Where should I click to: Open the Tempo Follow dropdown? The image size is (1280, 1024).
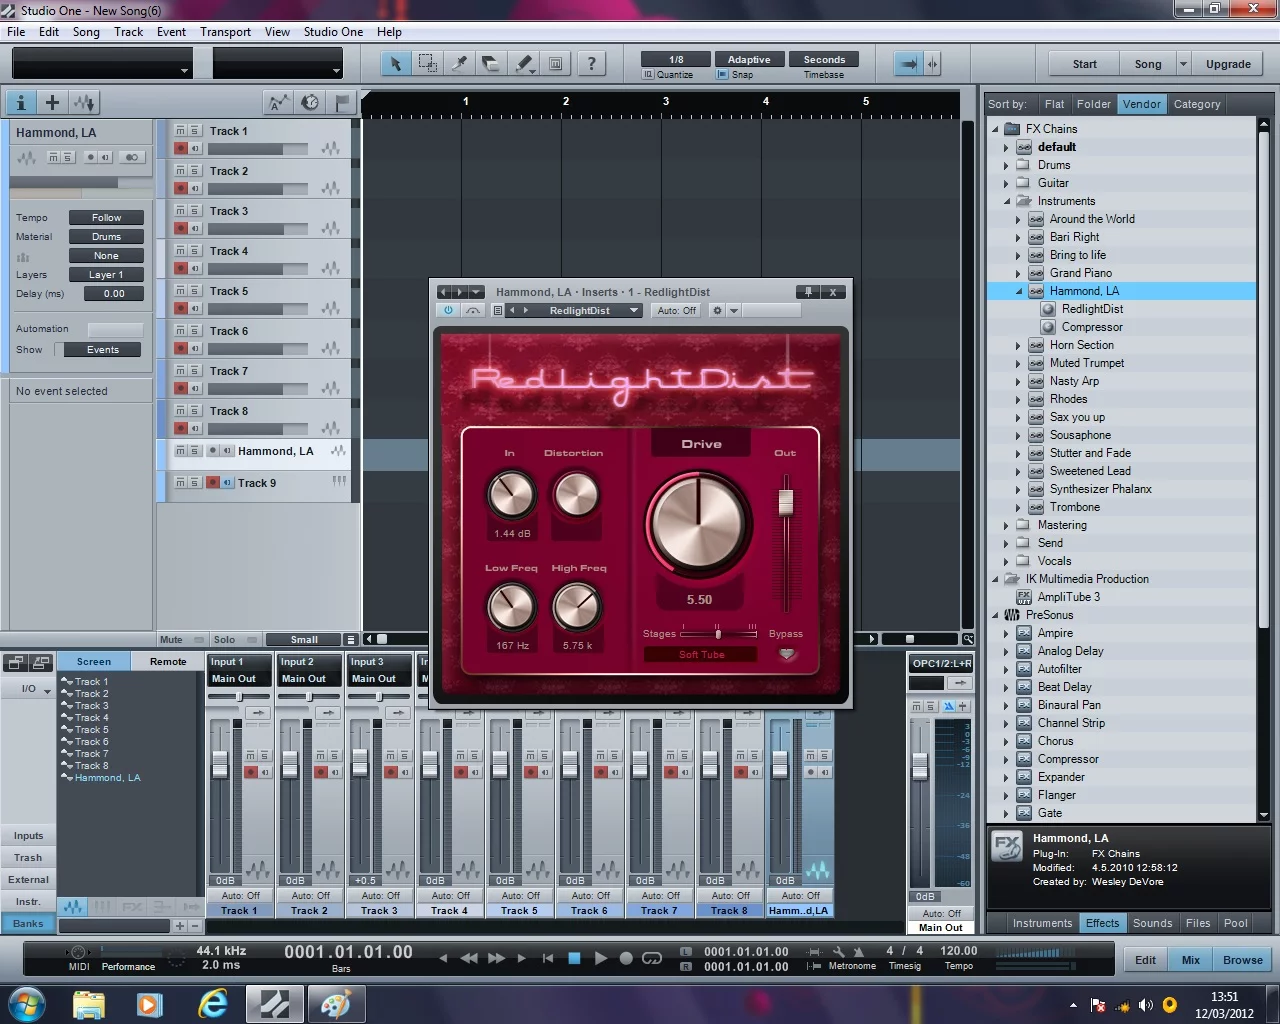click(x=106, y=217)
